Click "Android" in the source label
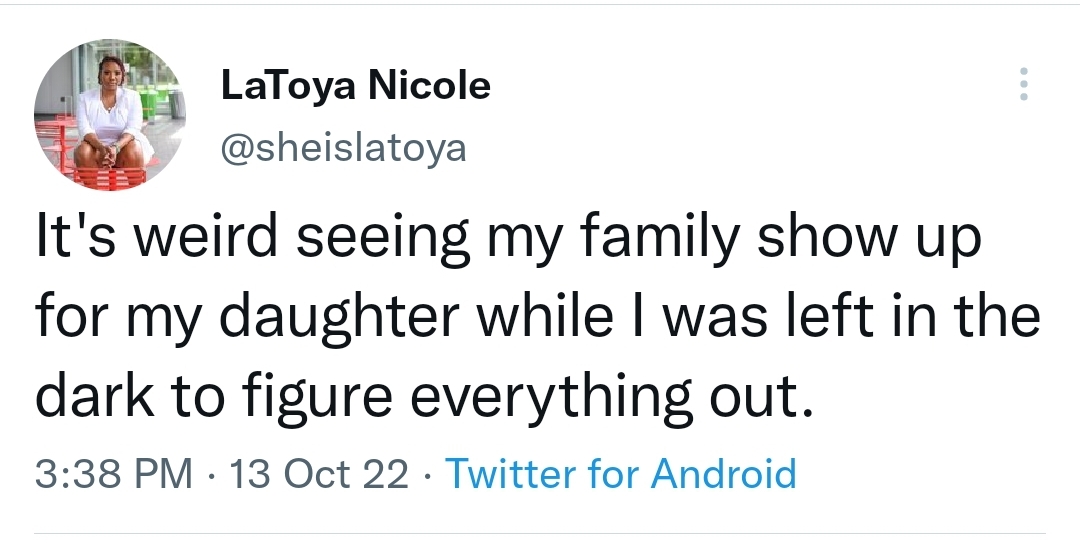1080x546 pixels. (724, 473)
